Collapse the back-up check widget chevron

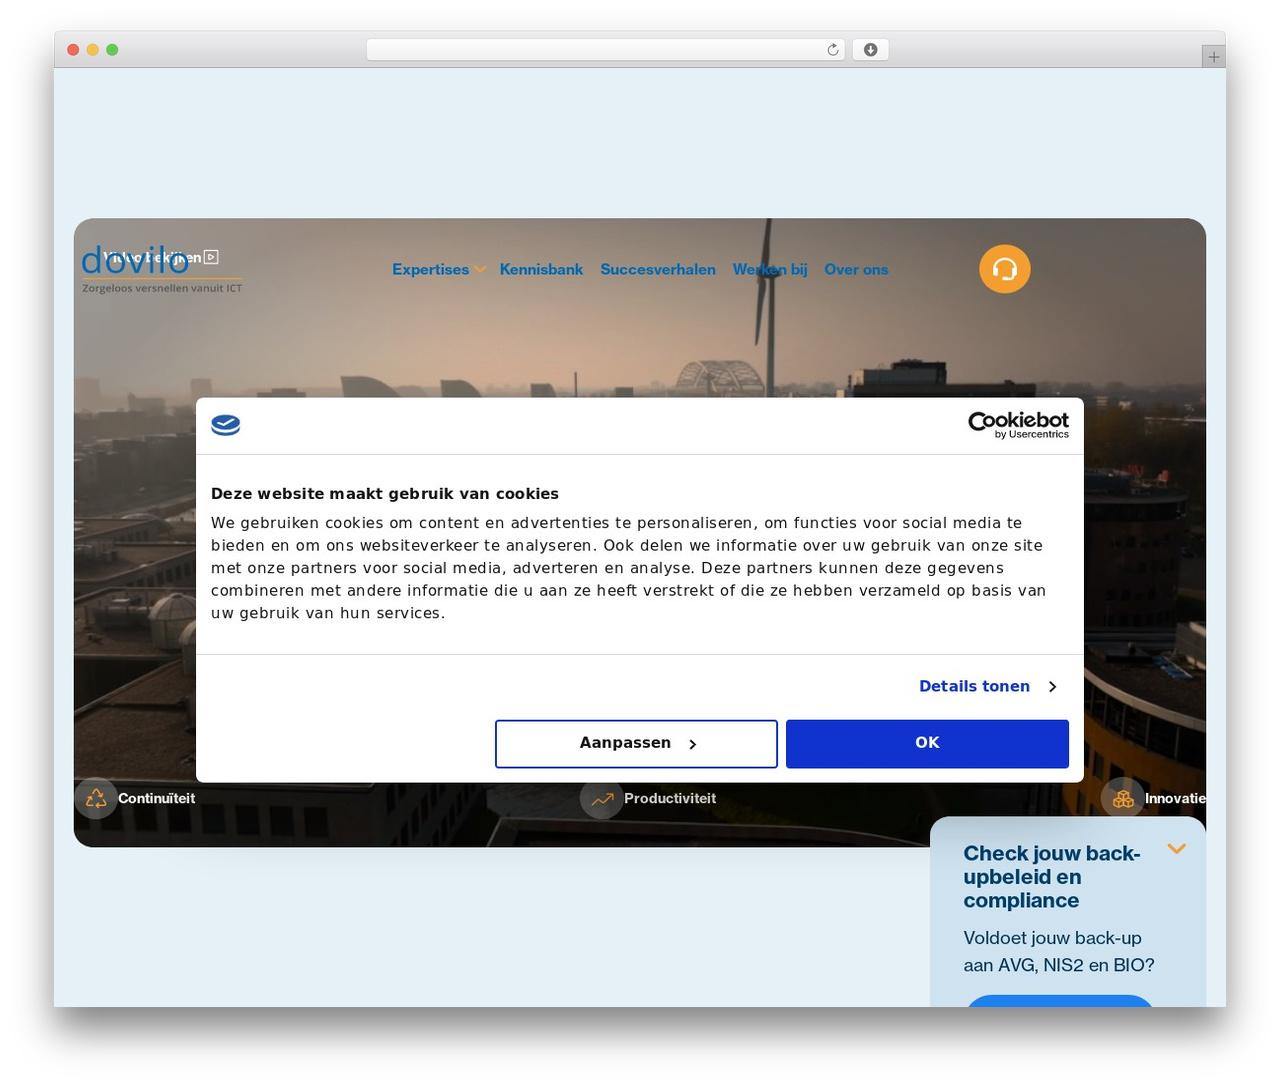pyautogui.click(x=1176, y=849)
